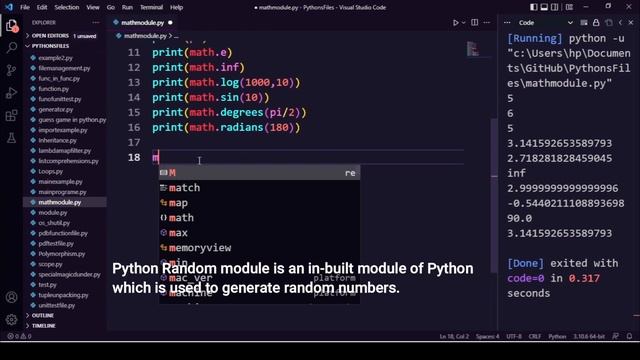
Task: Open the File menu
Action: point(24,7)
